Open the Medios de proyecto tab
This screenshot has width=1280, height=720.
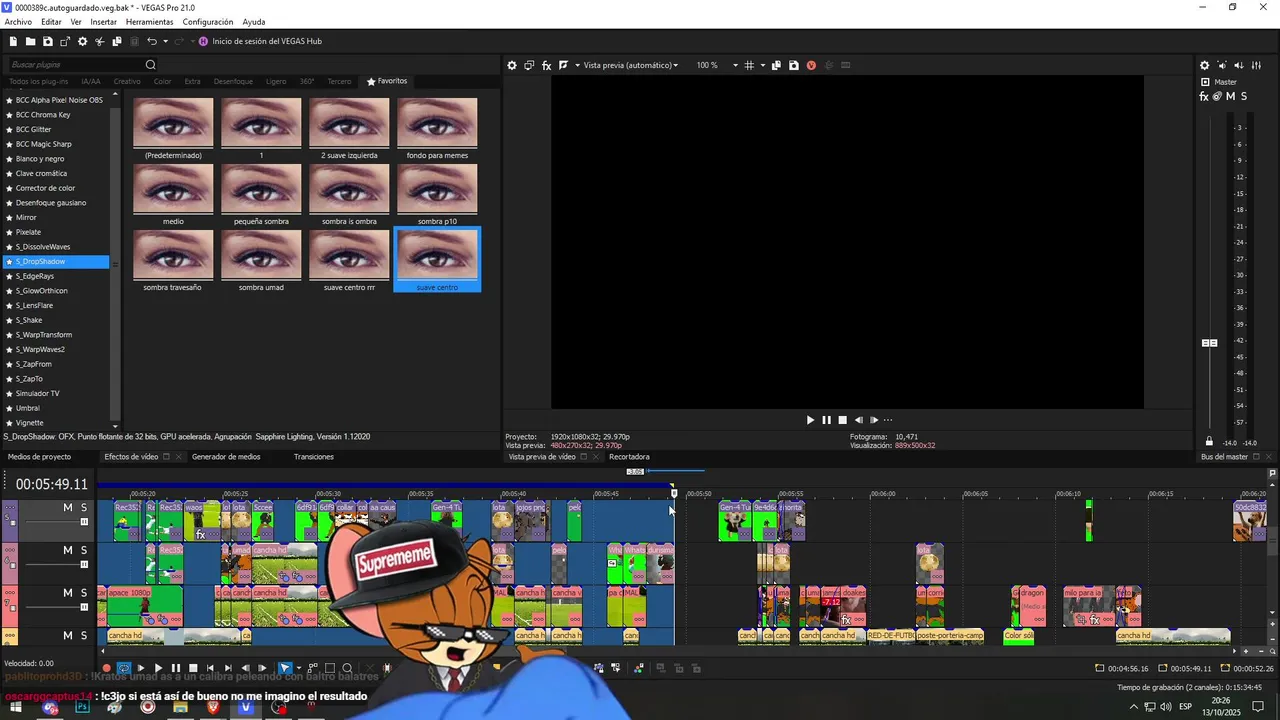[39, 457]
